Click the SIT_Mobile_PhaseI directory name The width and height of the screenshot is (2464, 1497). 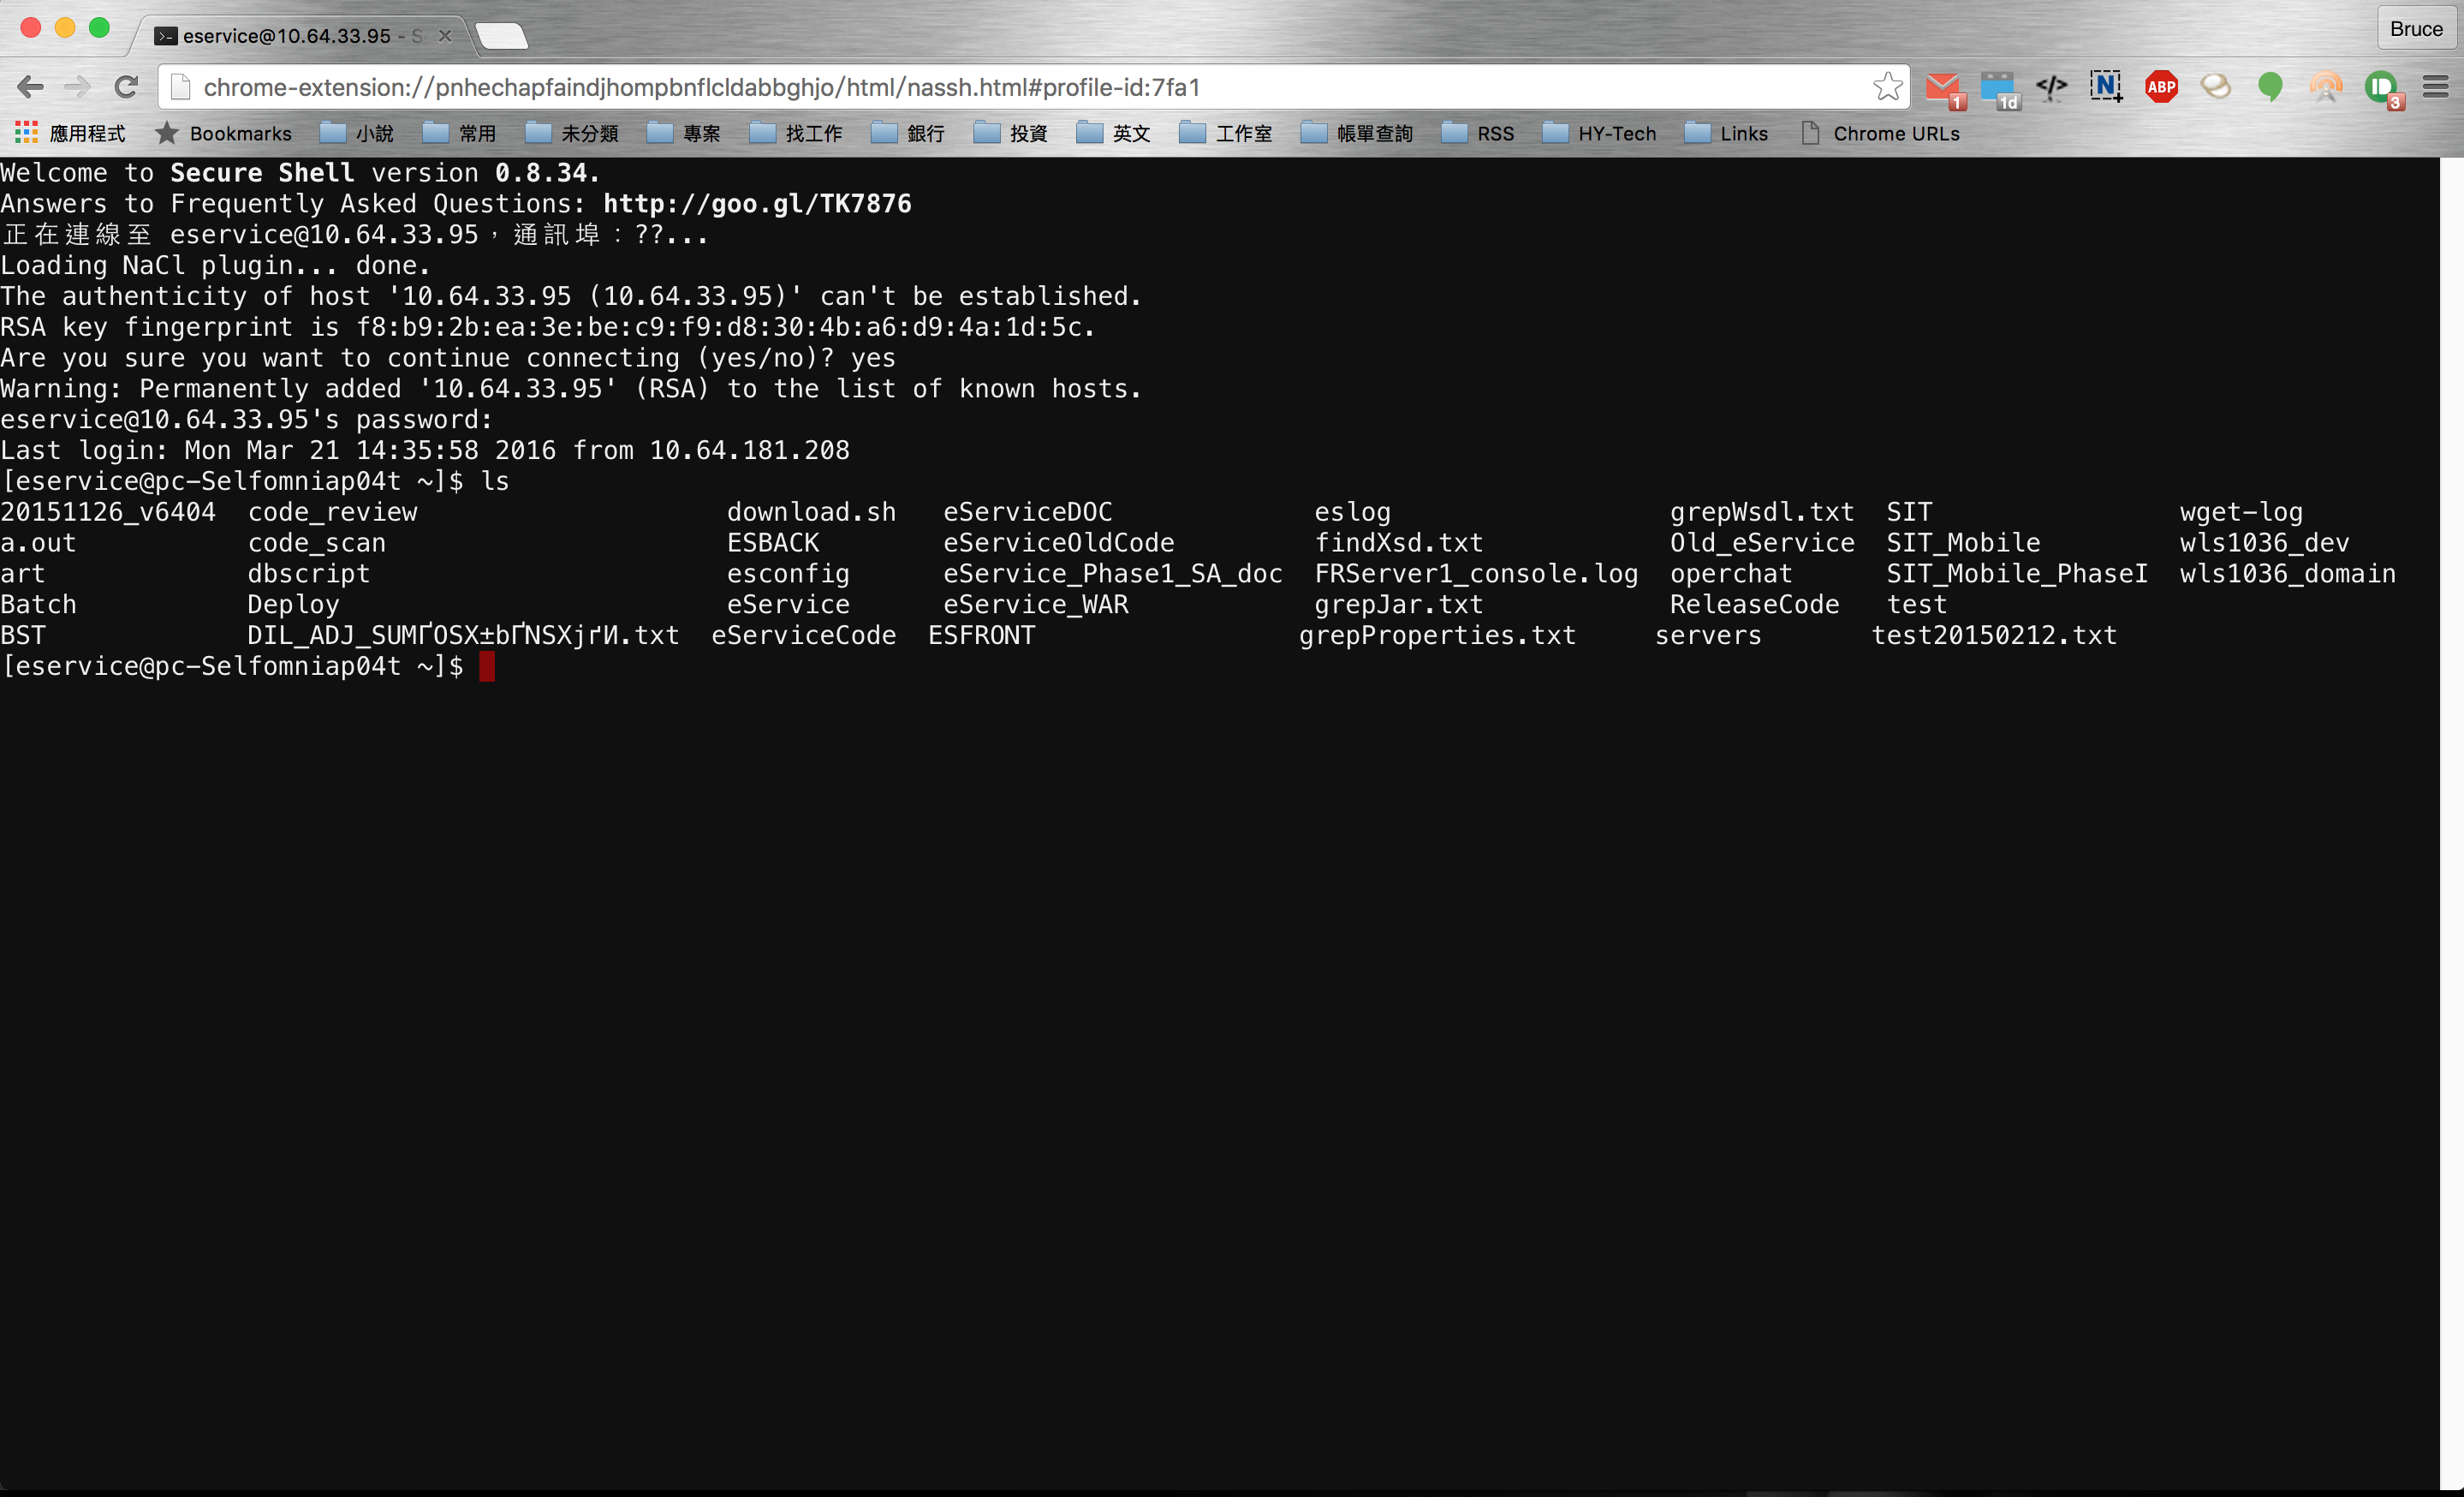coord(2017,574)
